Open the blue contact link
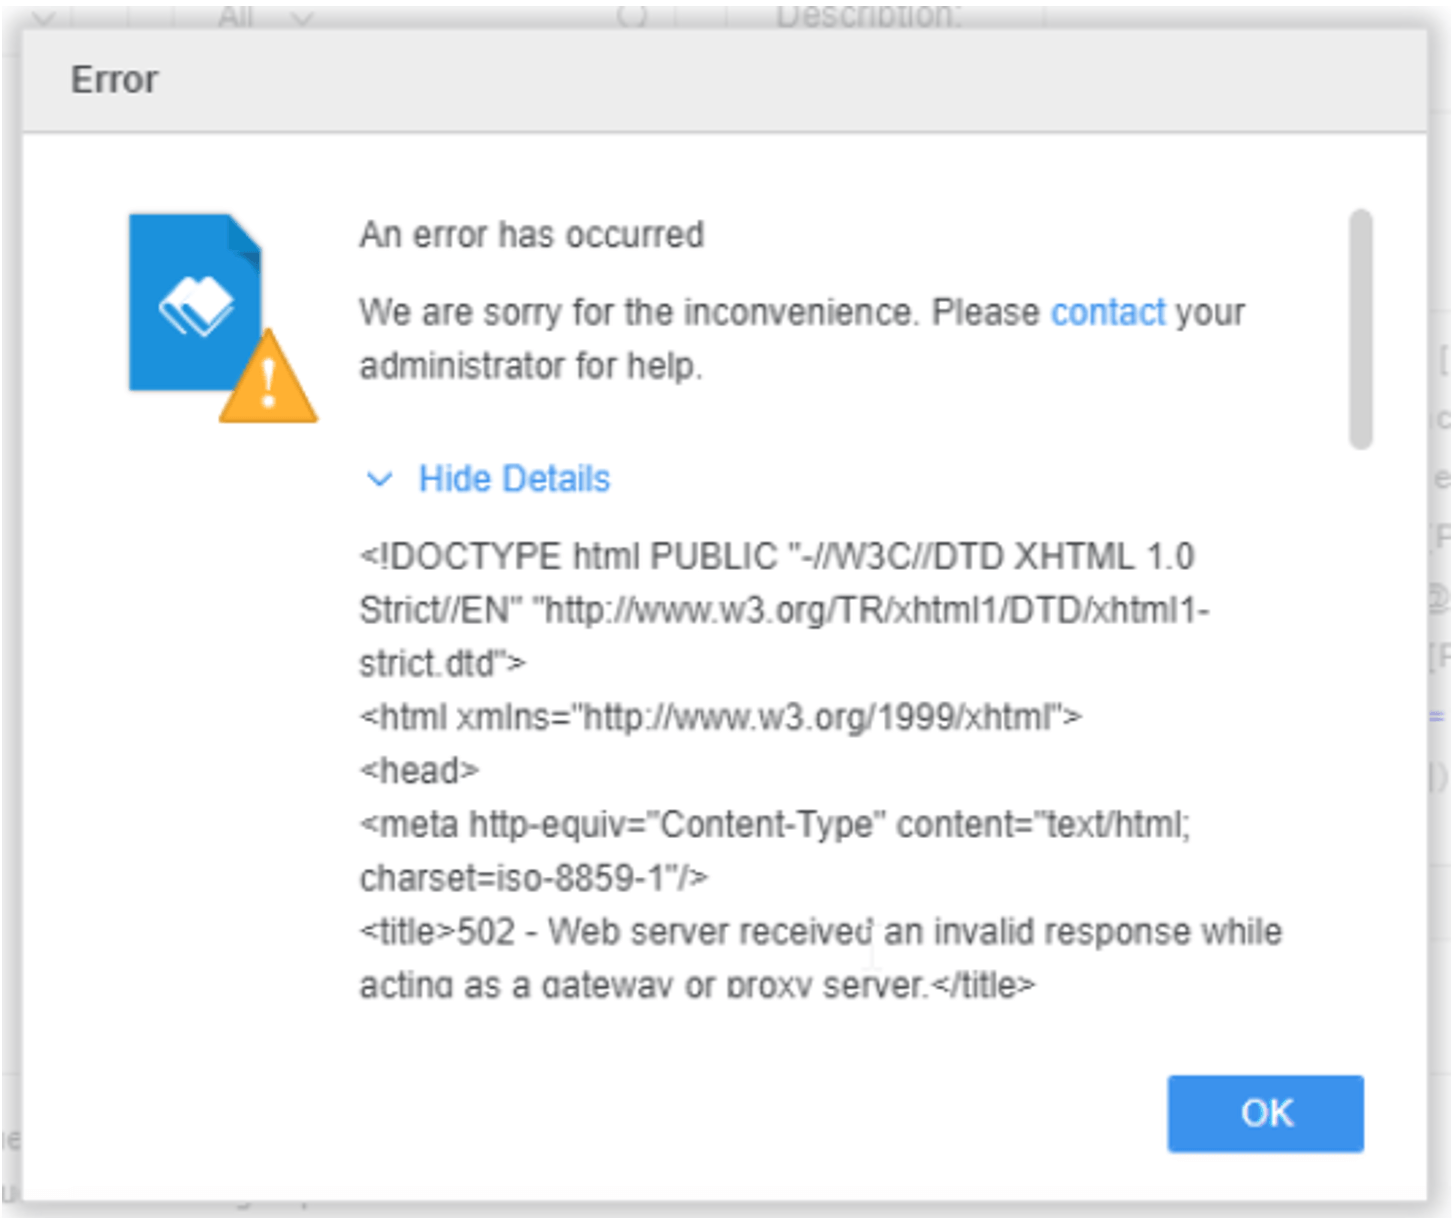This screenshot has height=1218, width=1452. pyautogui.click(x=1107, y=313)
